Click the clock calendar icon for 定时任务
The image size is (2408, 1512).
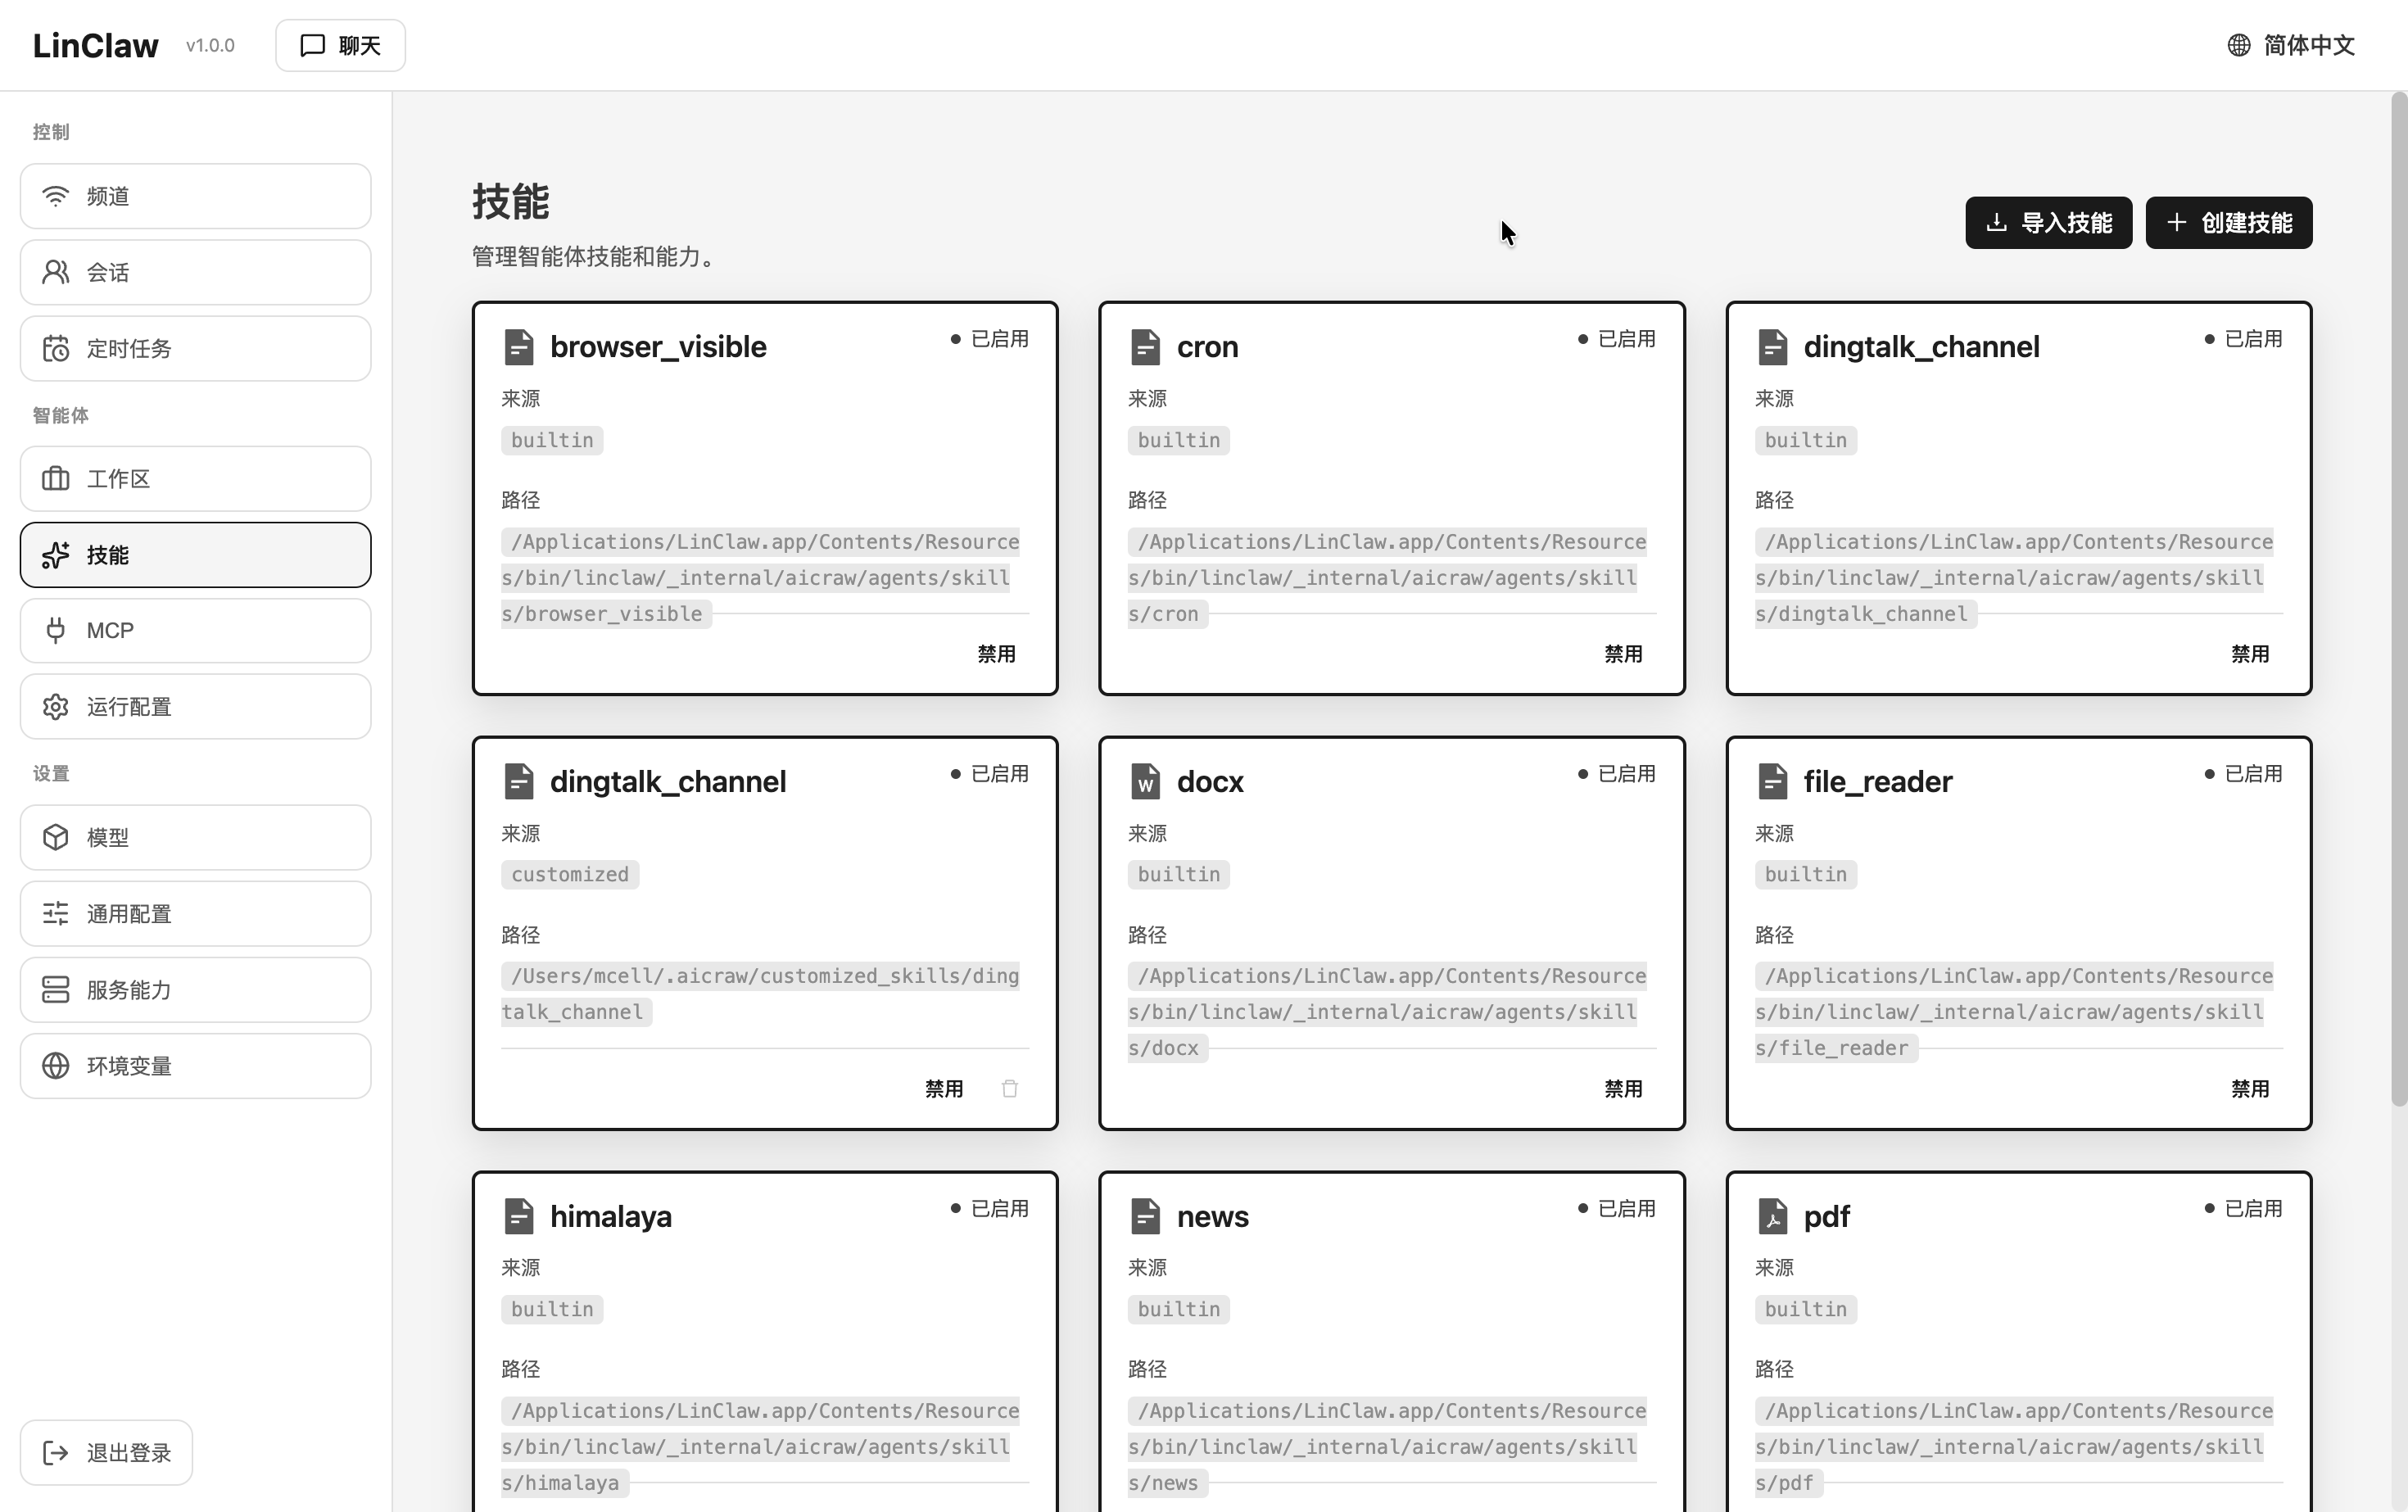point(56,349)
